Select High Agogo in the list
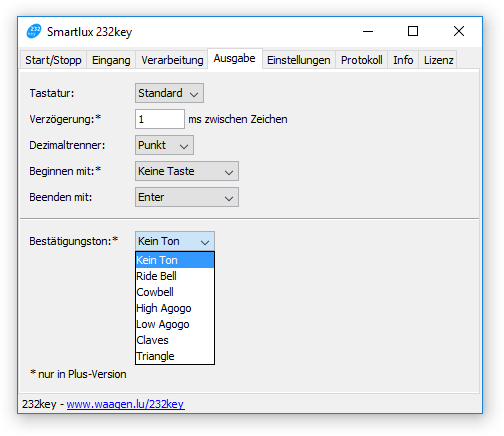504x436 pixels. coord(175,308)
